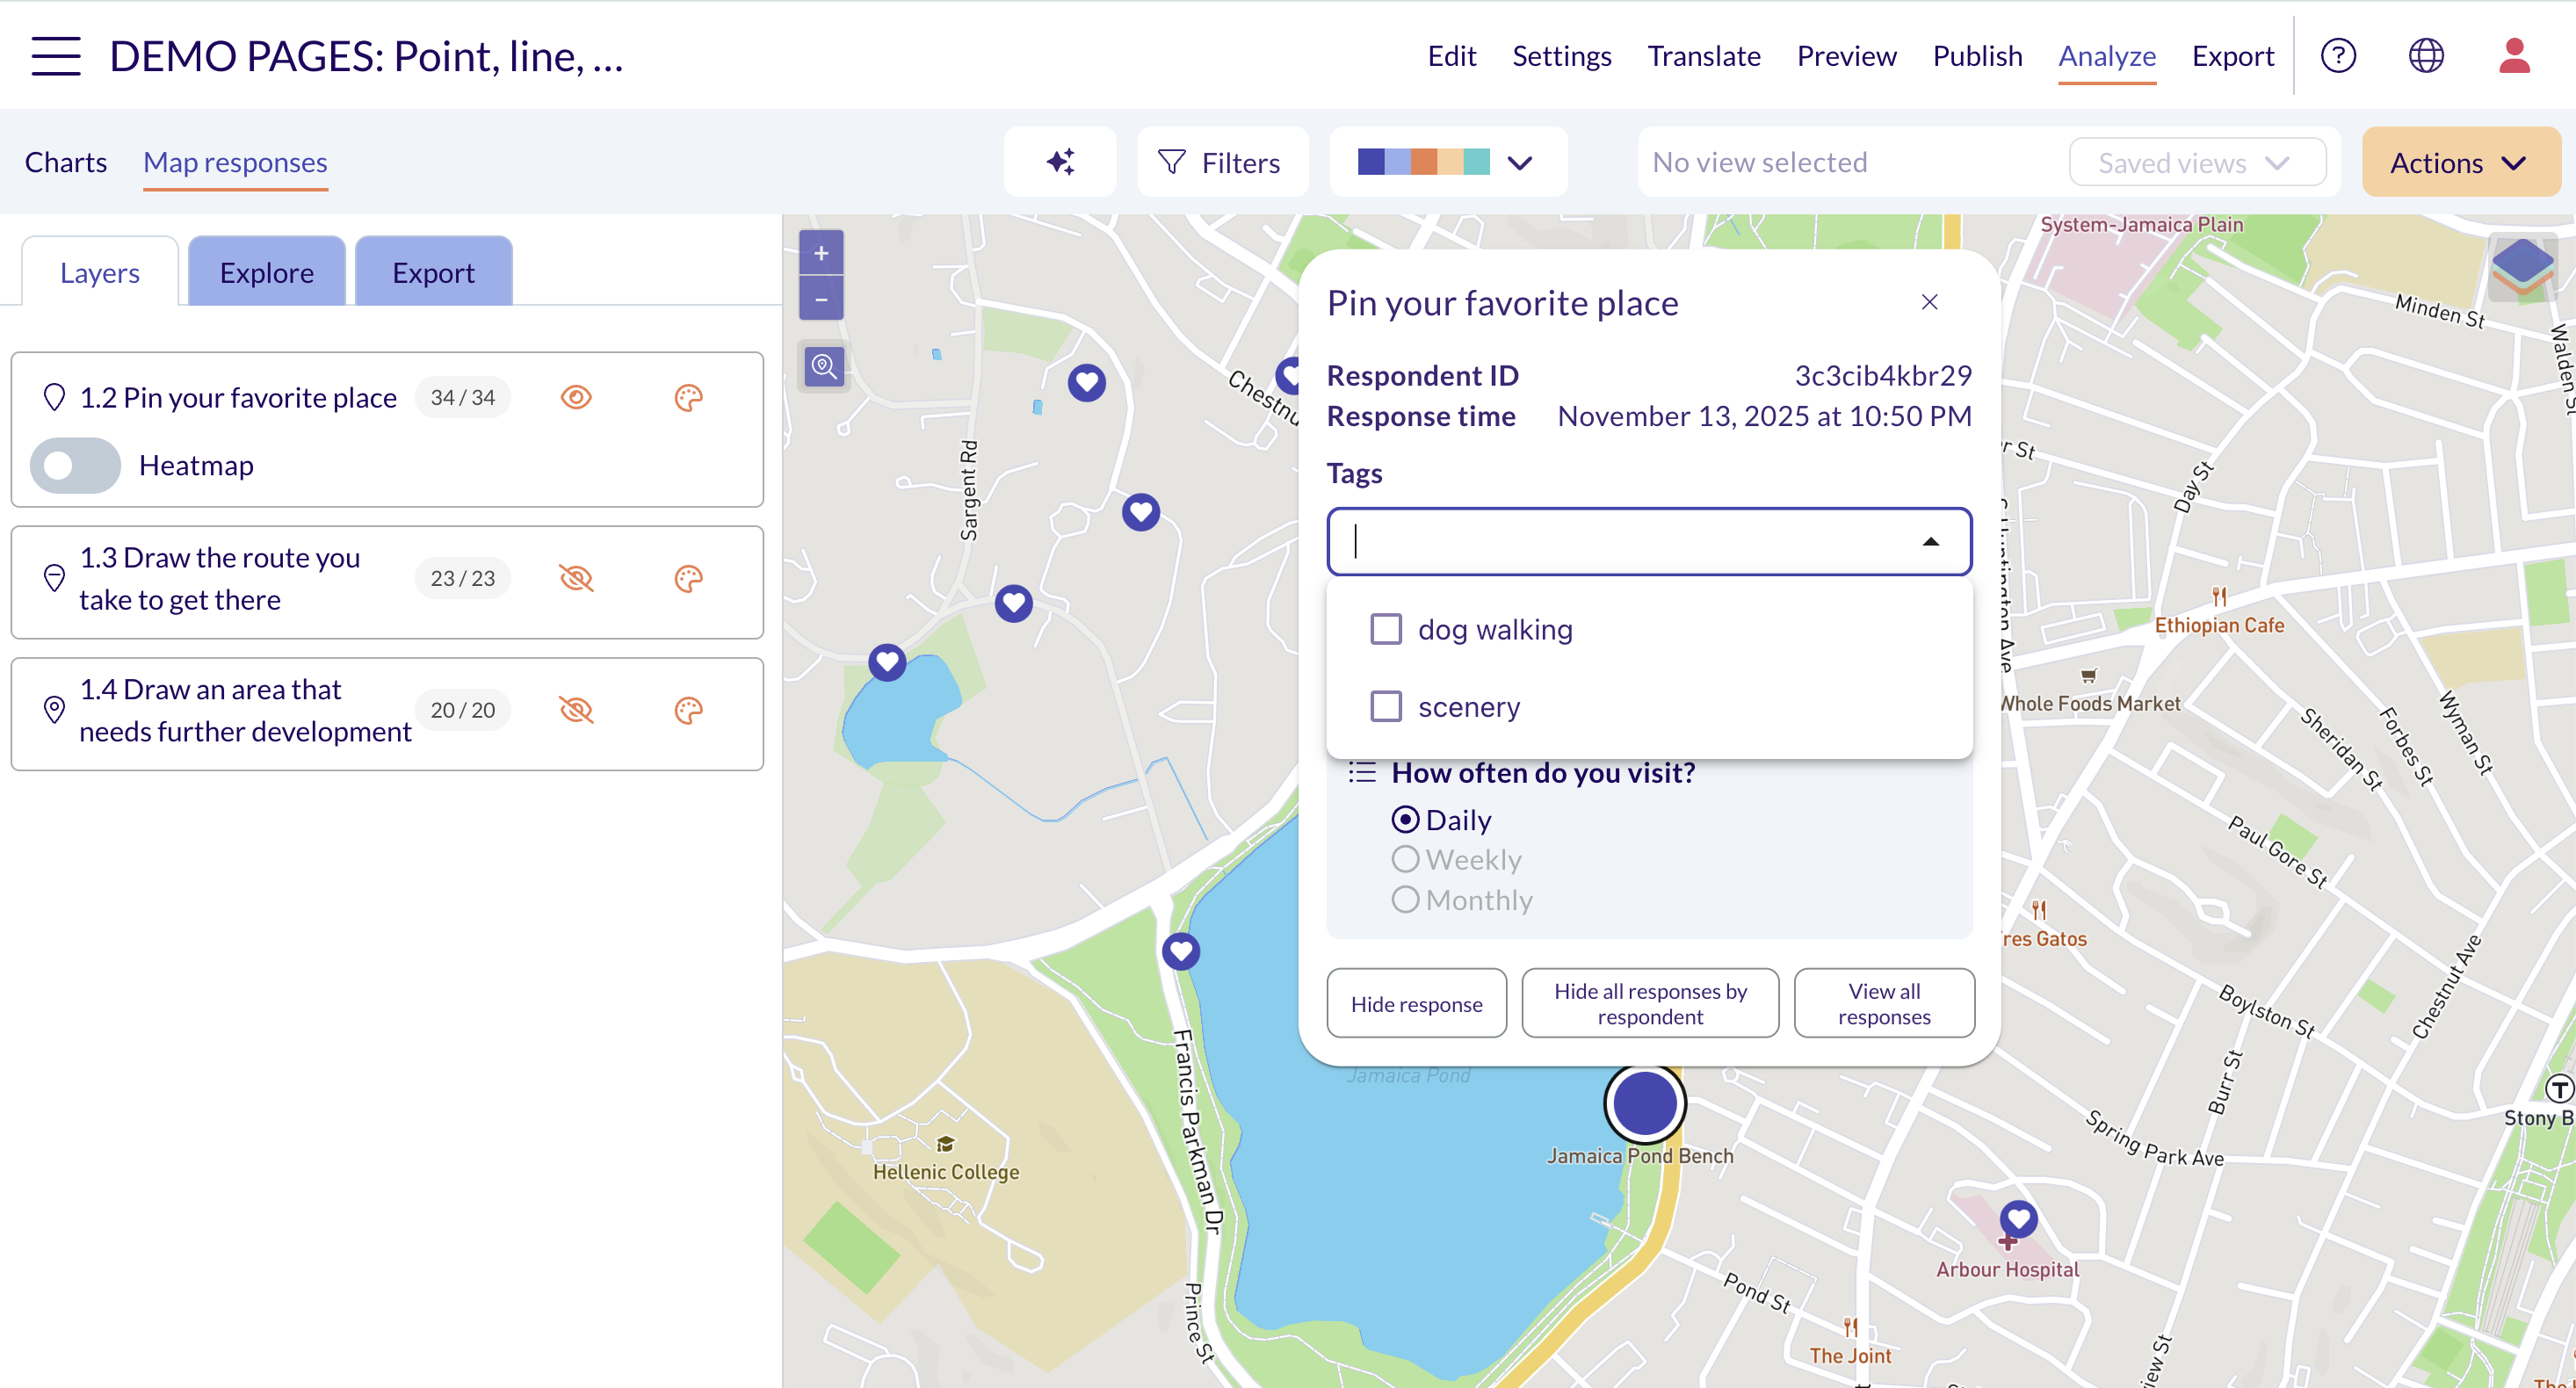Screen dimensions: 2576x1388
Task: Go to the Settings page
Action: pyautogui.click(x=1561, y=56)
